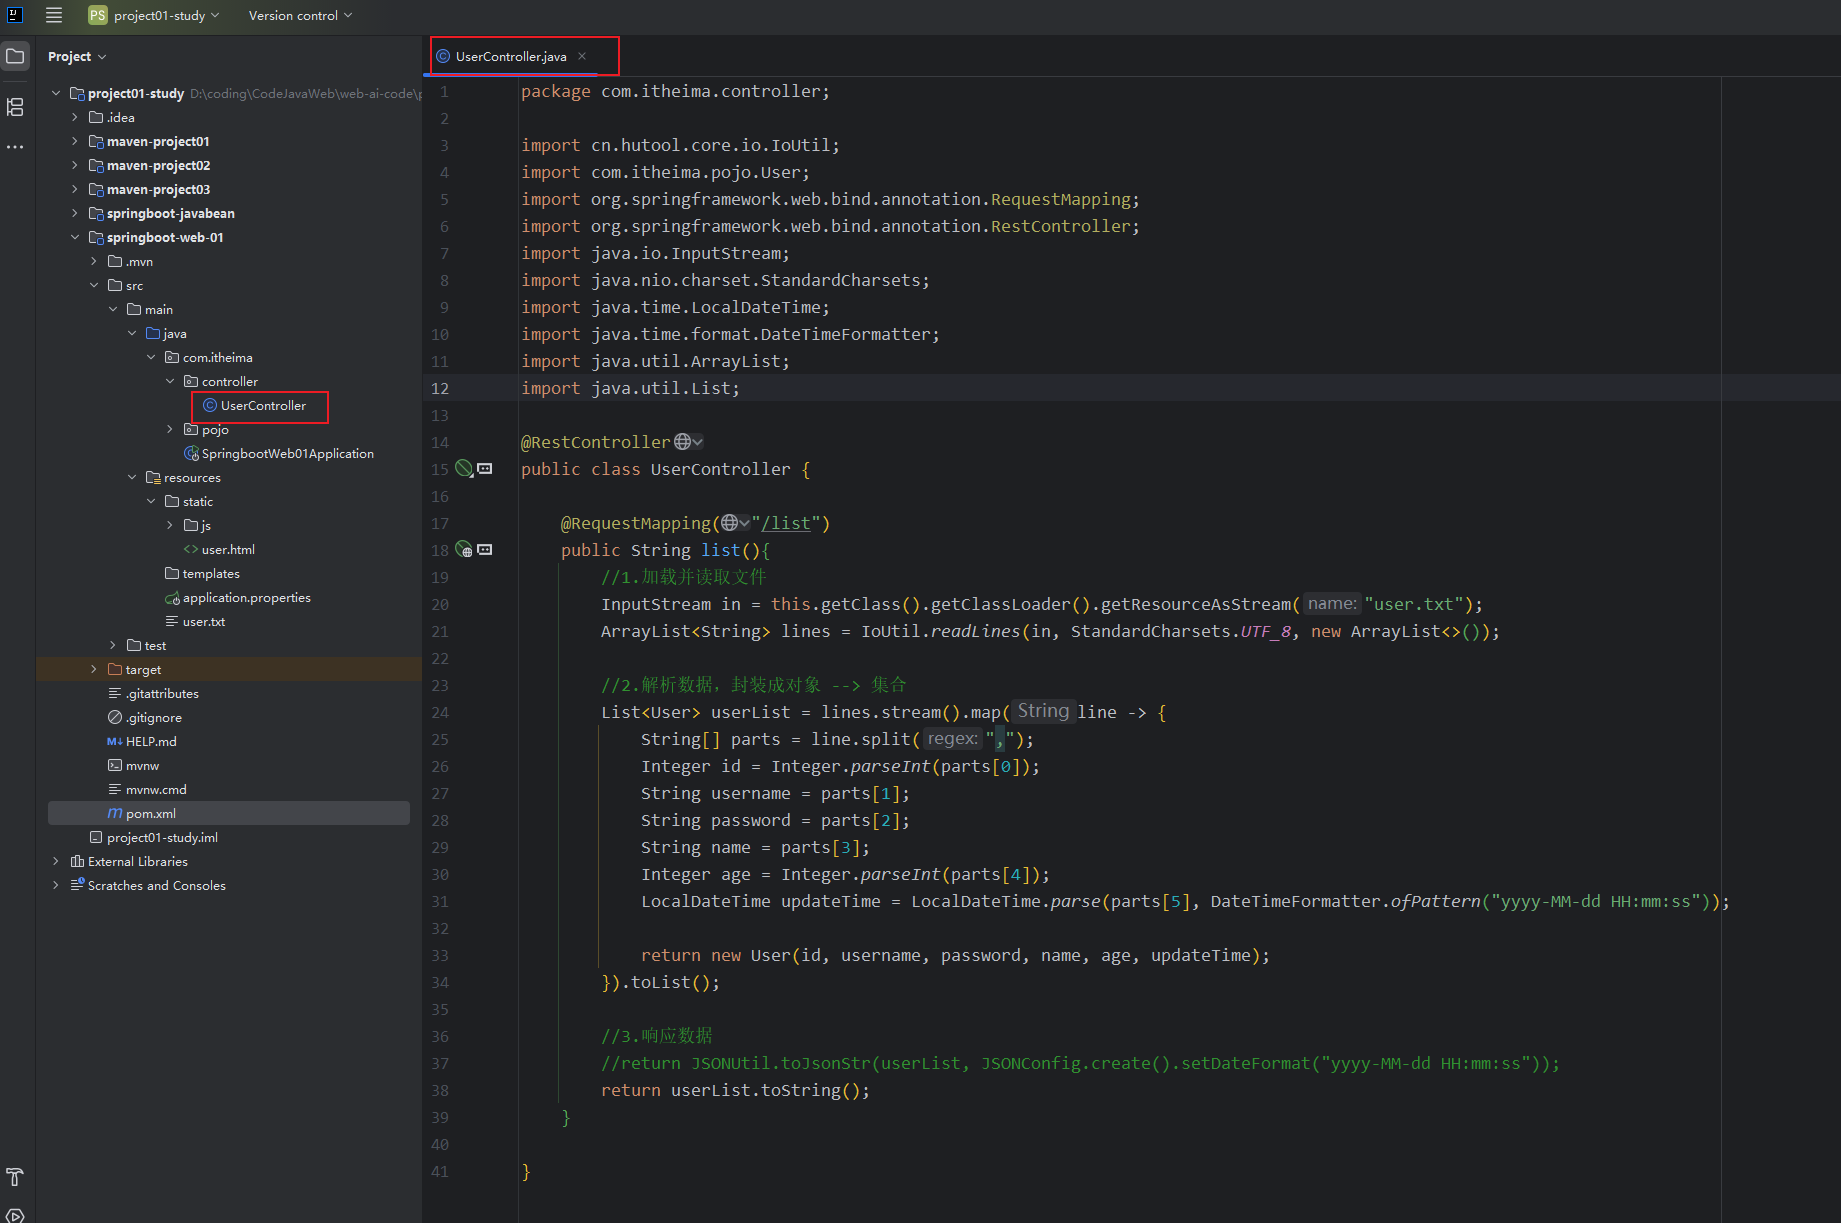
Task: Close the UserController.java tab
Action: pos(582,56)
